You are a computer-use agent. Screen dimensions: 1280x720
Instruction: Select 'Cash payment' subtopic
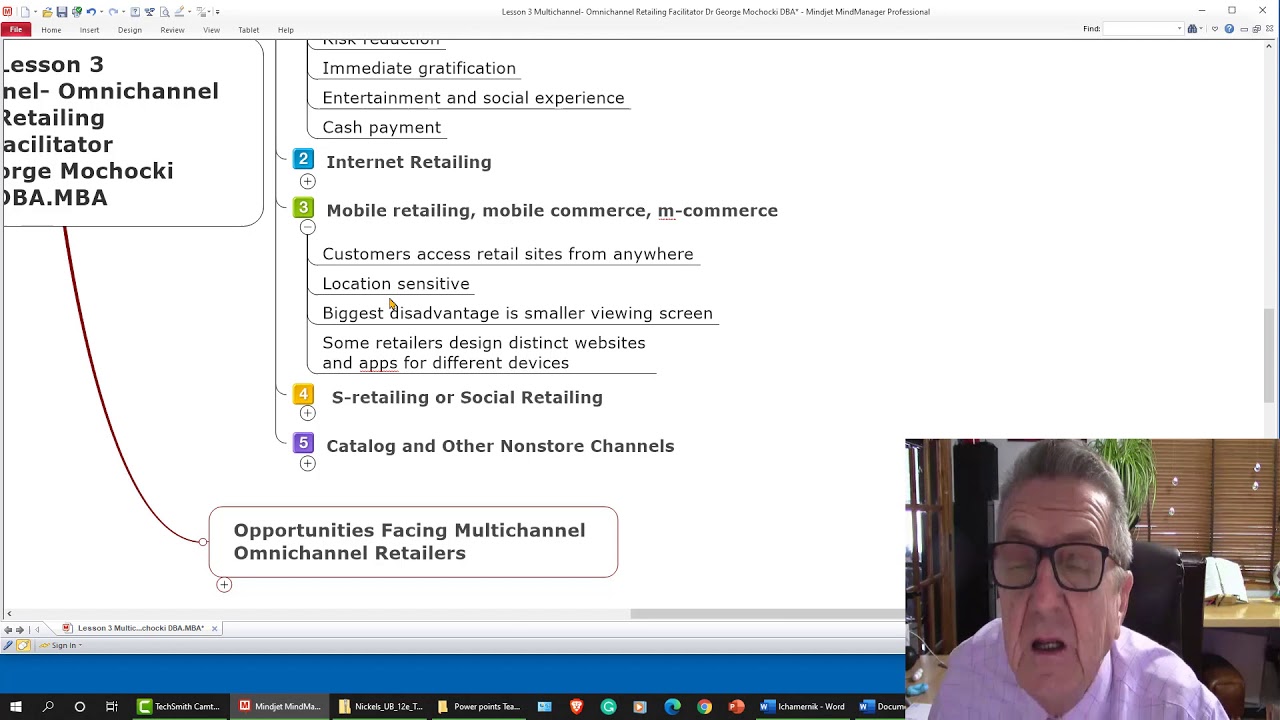point(381,127)
